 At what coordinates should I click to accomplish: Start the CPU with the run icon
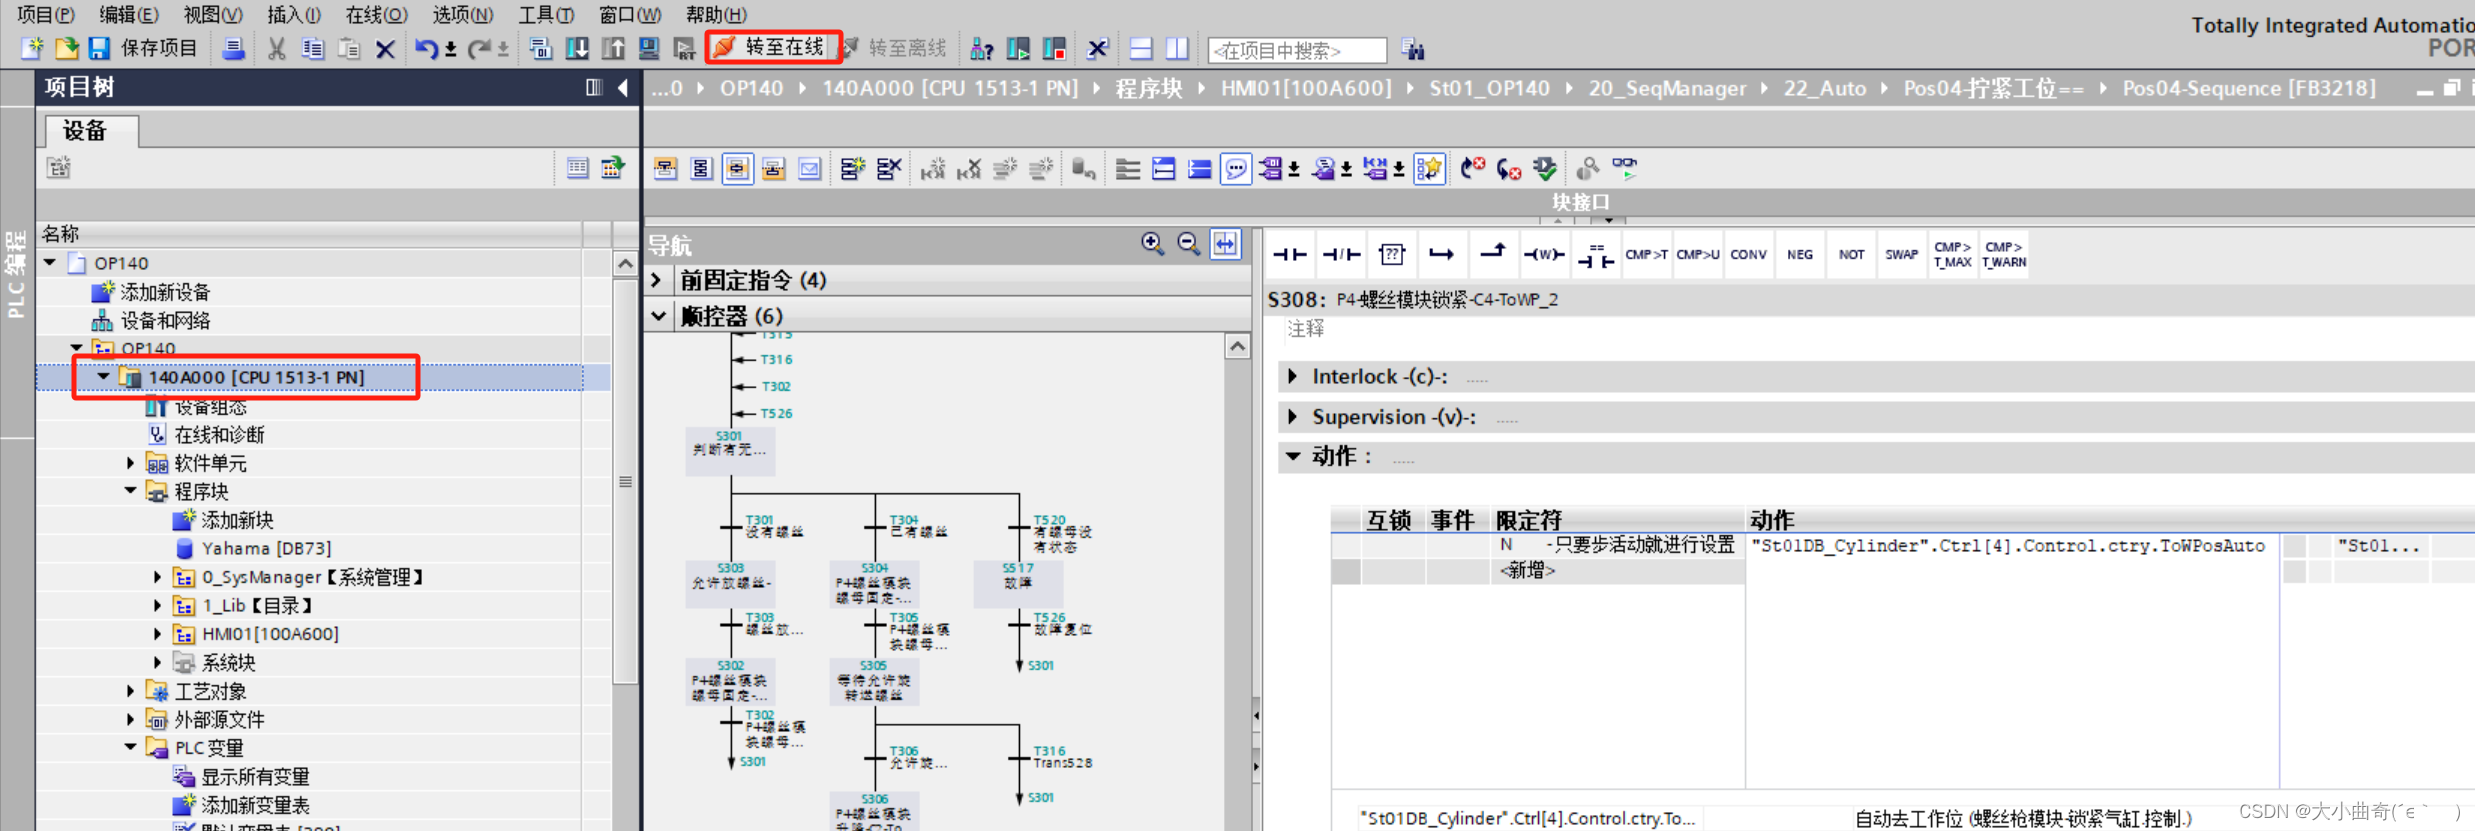pos(1018,48)
